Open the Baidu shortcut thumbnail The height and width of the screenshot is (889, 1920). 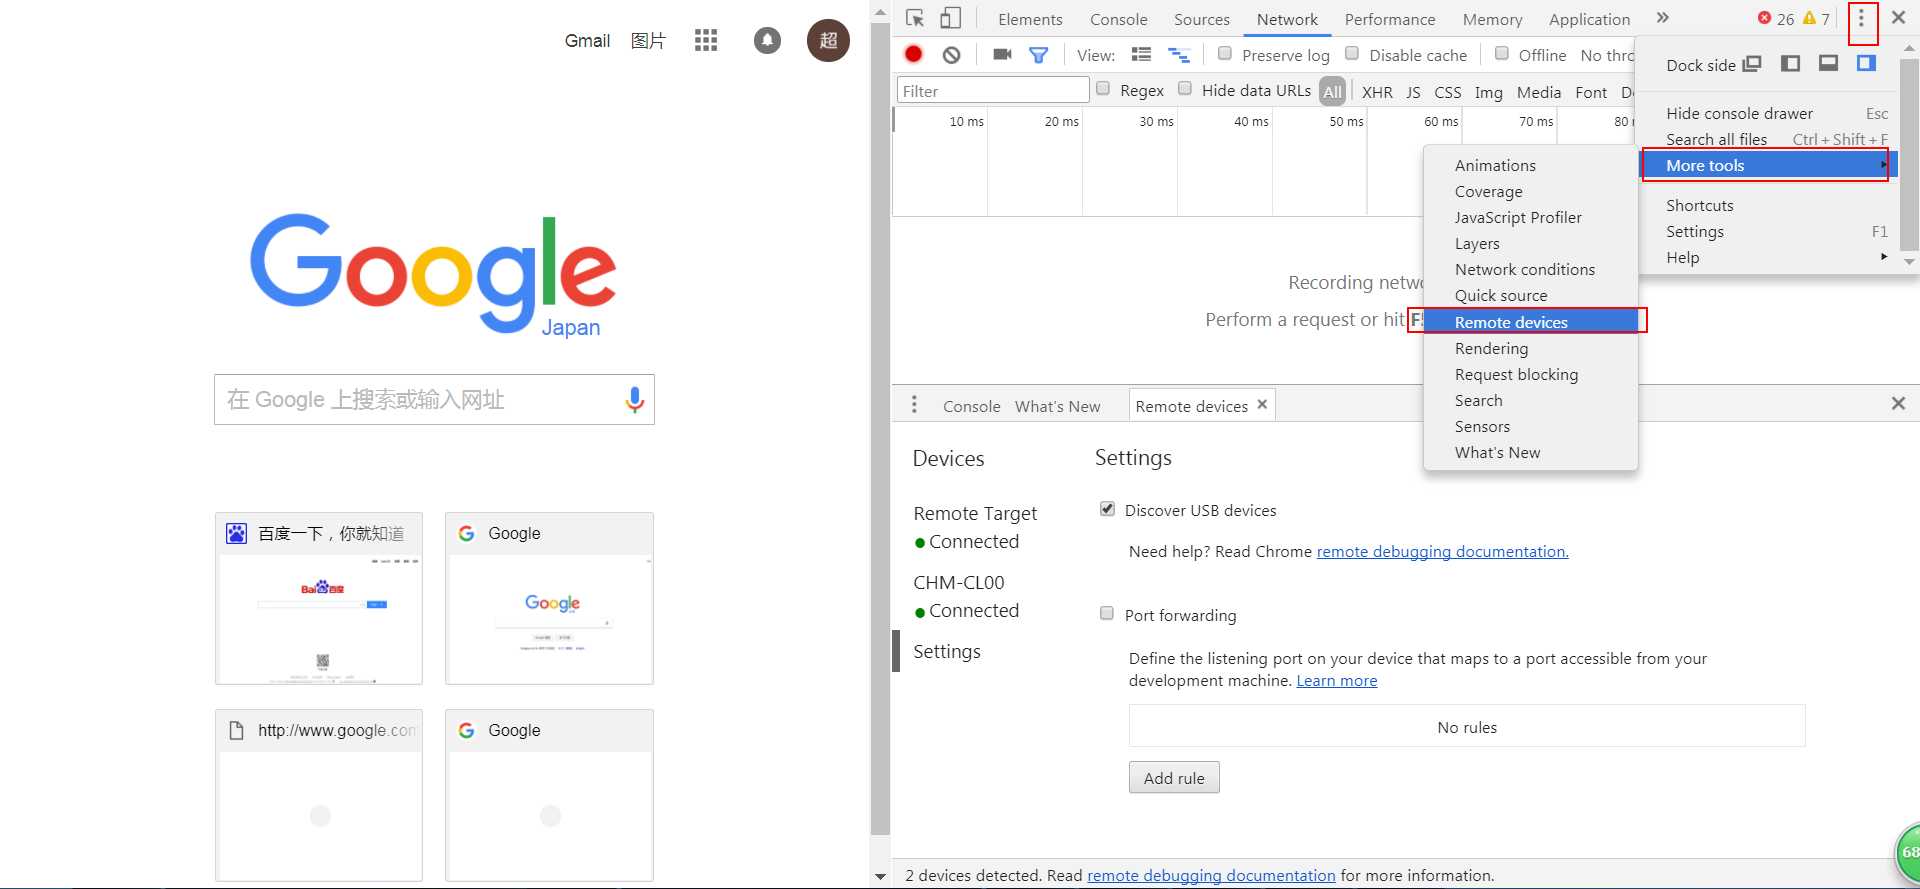319,598
